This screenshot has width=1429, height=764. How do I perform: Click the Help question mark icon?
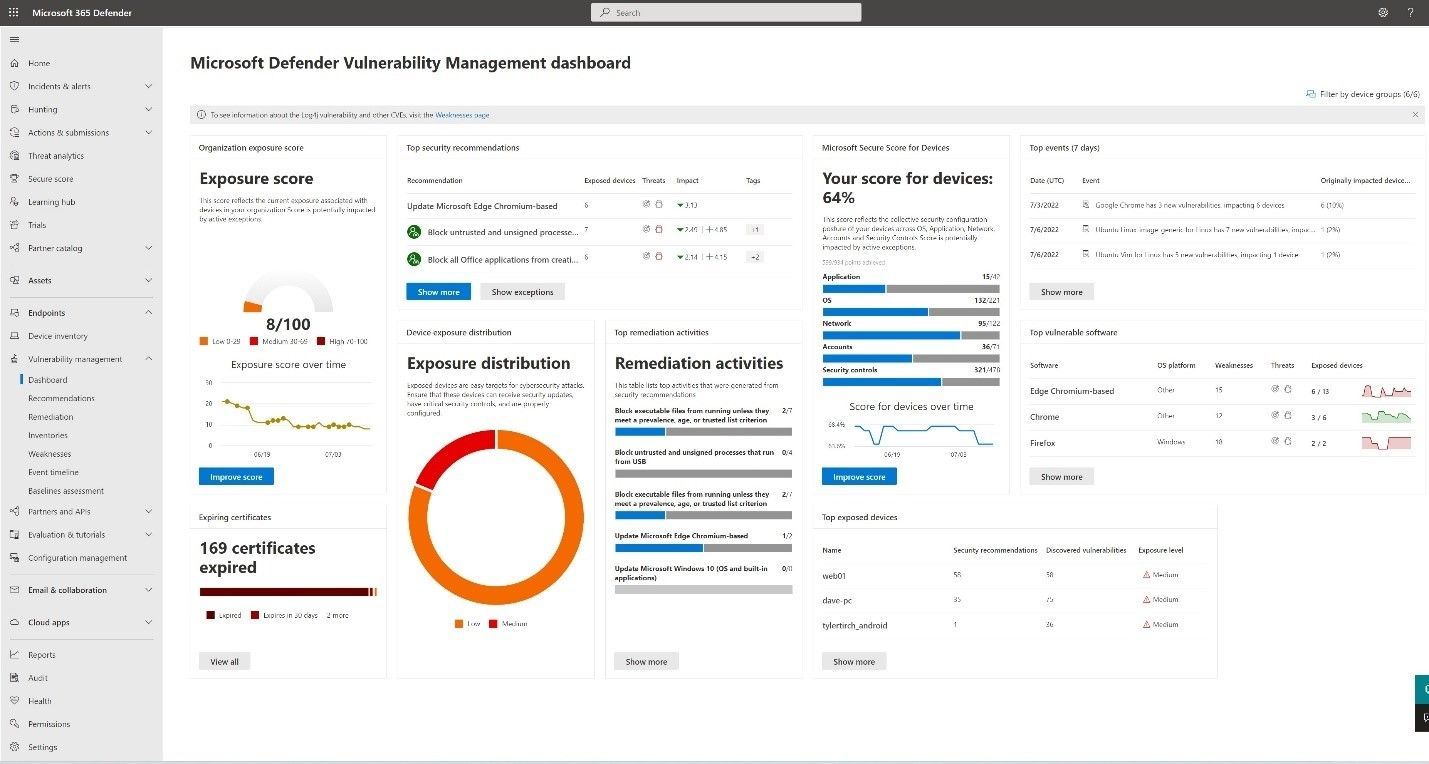click(x=1411, y=12)
